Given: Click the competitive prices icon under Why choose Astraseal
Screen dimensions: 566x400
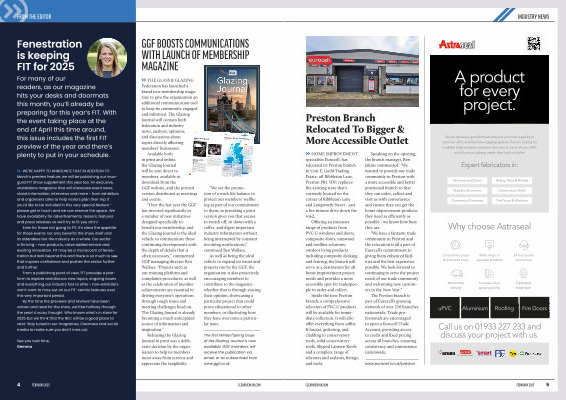Looking at the screenshot, I should pos(456,245).
